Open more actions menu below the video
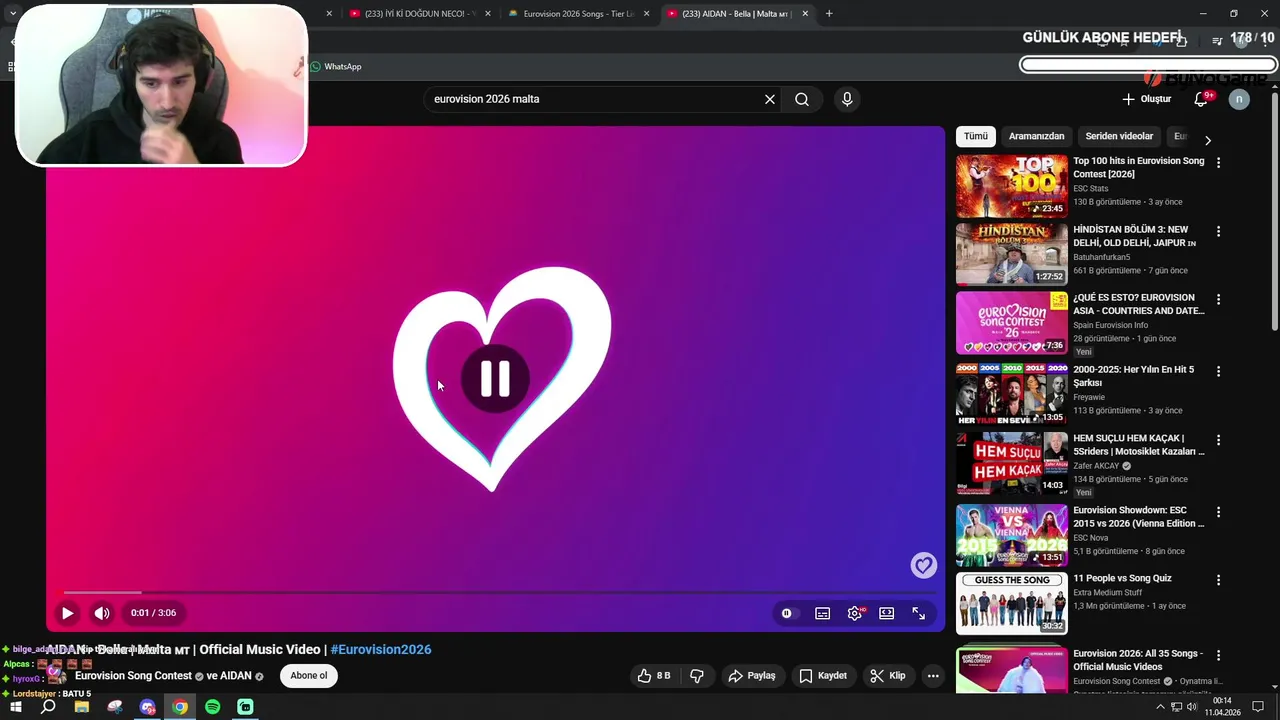1280x720 pixels. (933, 676)
